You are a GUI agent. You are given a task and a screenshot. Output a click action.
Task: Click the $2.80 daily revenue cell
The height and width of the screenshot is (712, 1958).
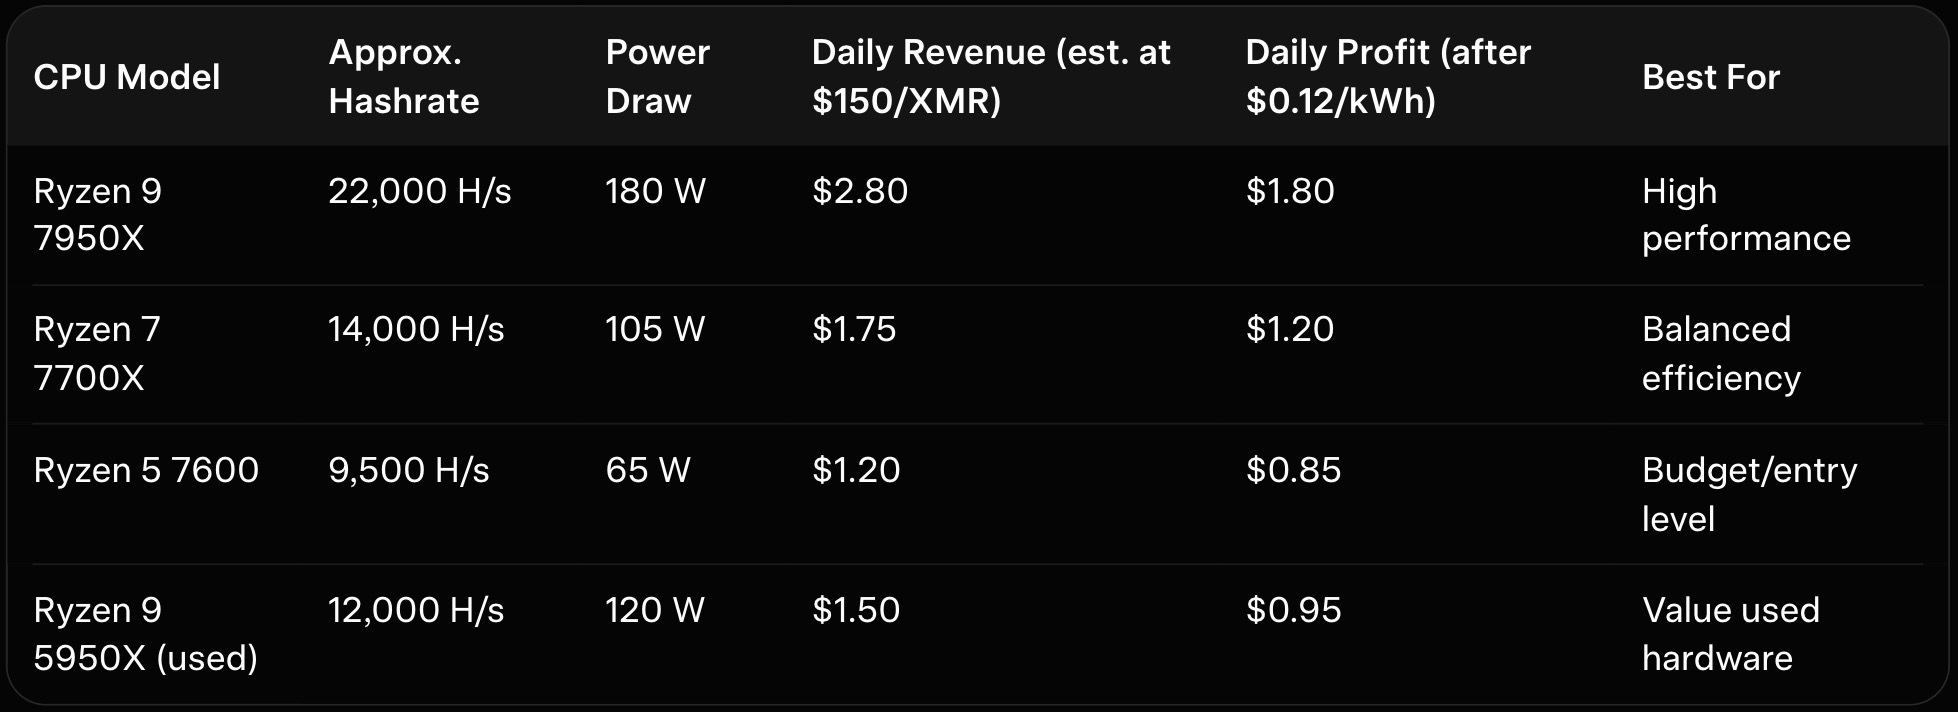coord(860,191)
